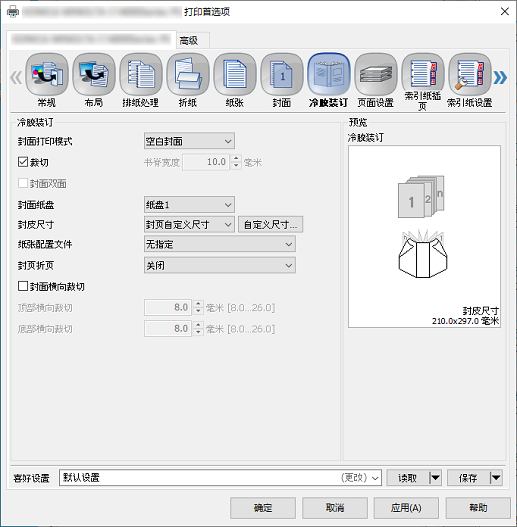Select the 封面 cover icon
Screen dimensions: 517x527
tap(282, 80)
